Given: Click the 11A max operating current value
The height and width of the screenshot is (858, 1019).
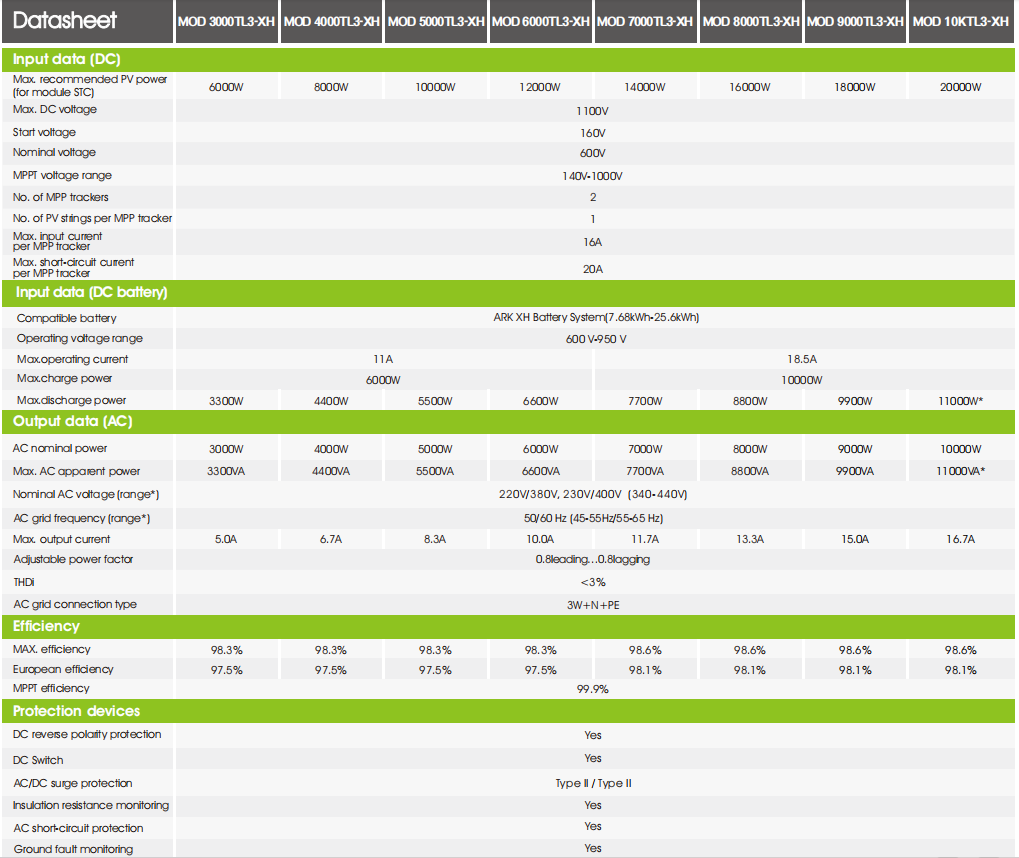Looking at the screenshot, I should (x=383, y=359).
